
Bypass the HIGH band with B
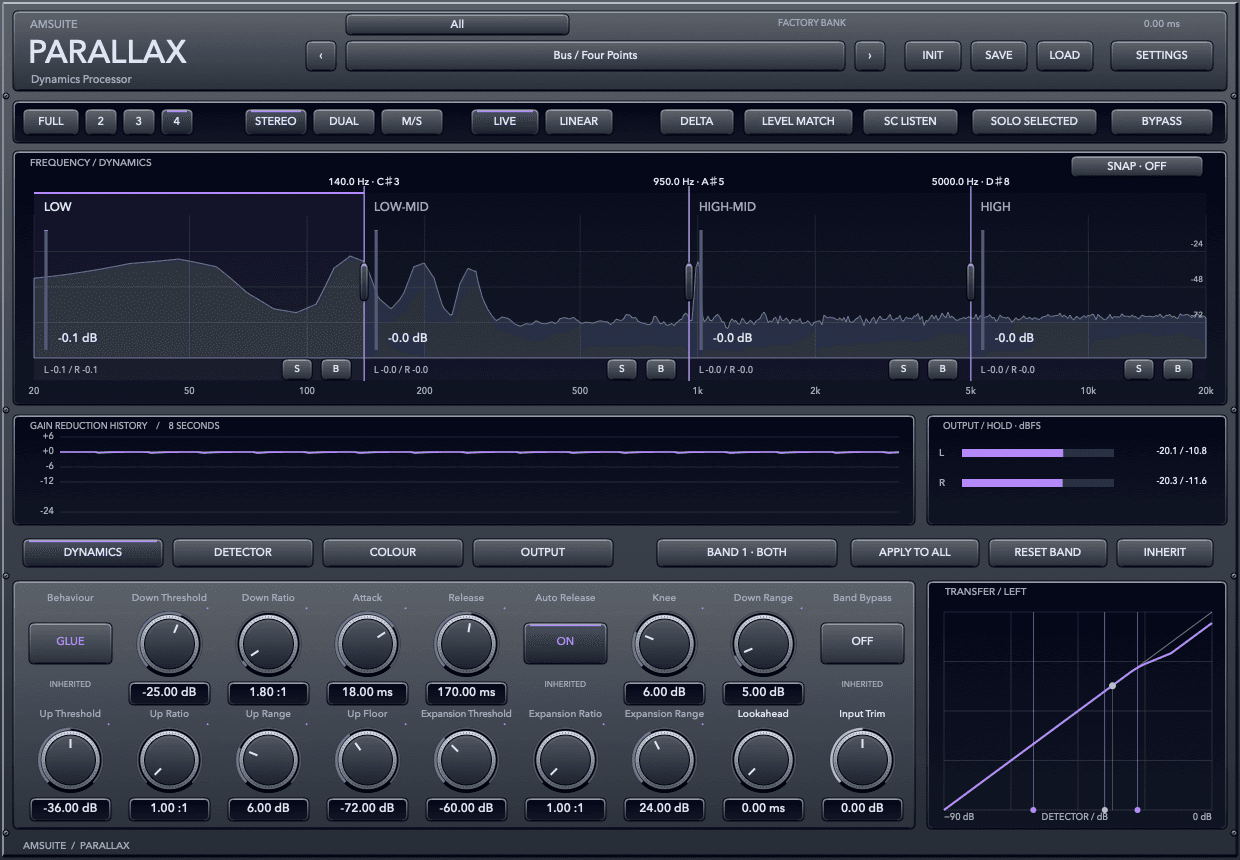(x=1178, y=369)
